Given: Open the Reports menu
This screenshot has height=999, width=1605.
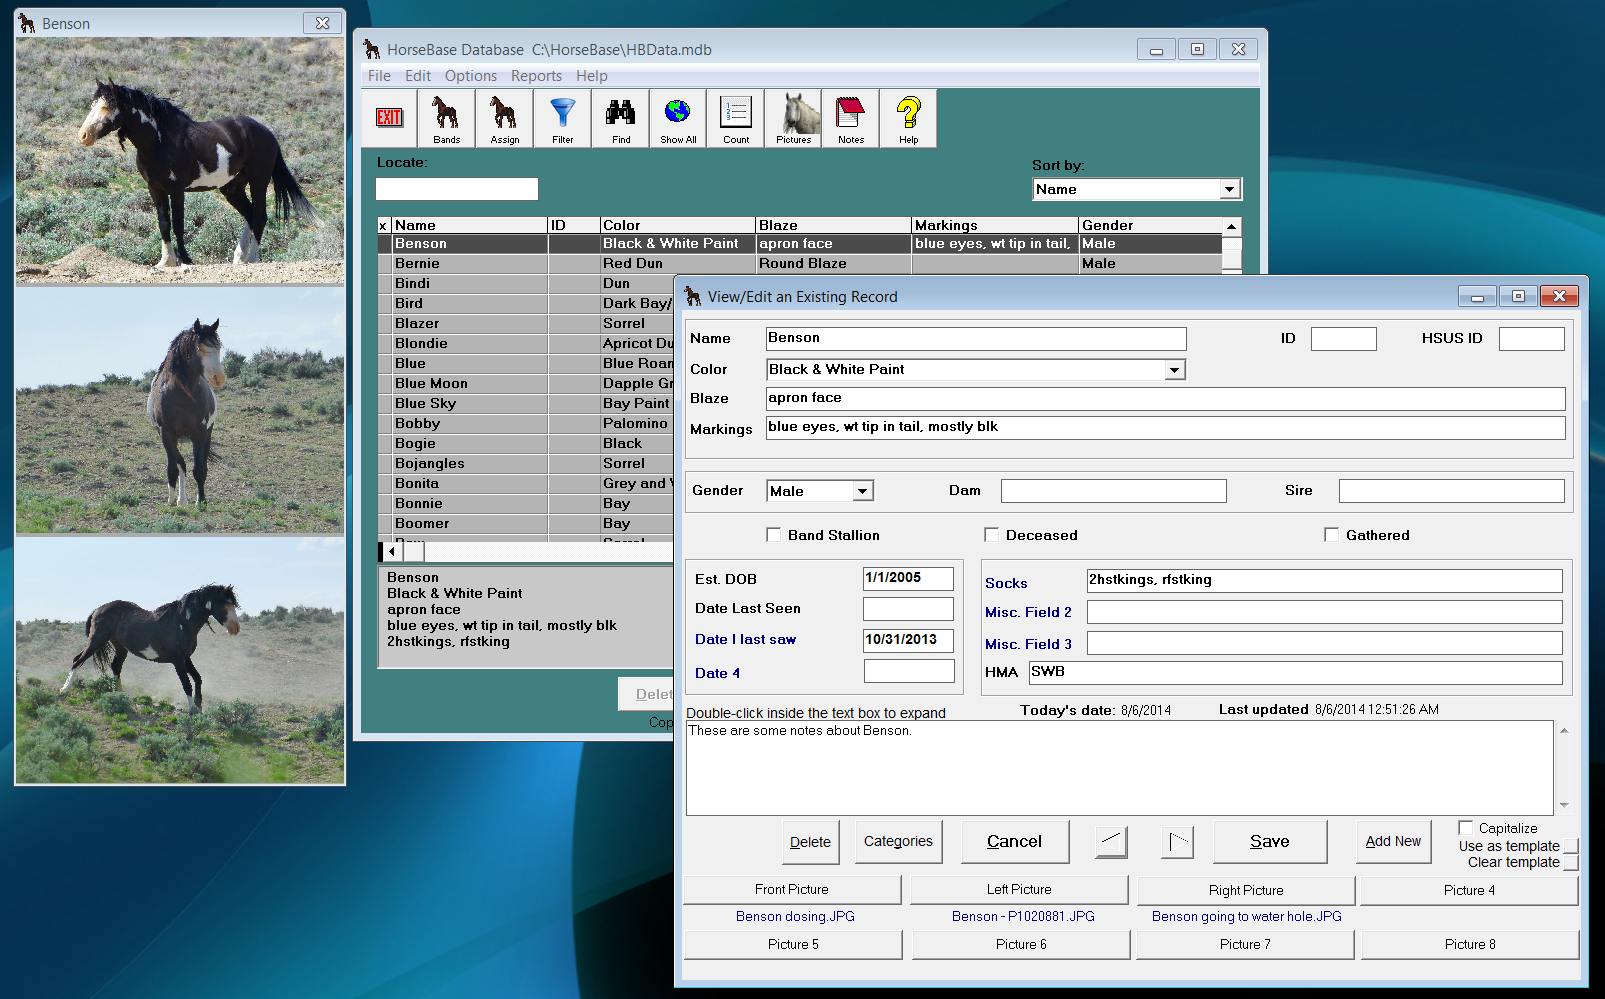Looking at the screenshot, I should point(536,76).
